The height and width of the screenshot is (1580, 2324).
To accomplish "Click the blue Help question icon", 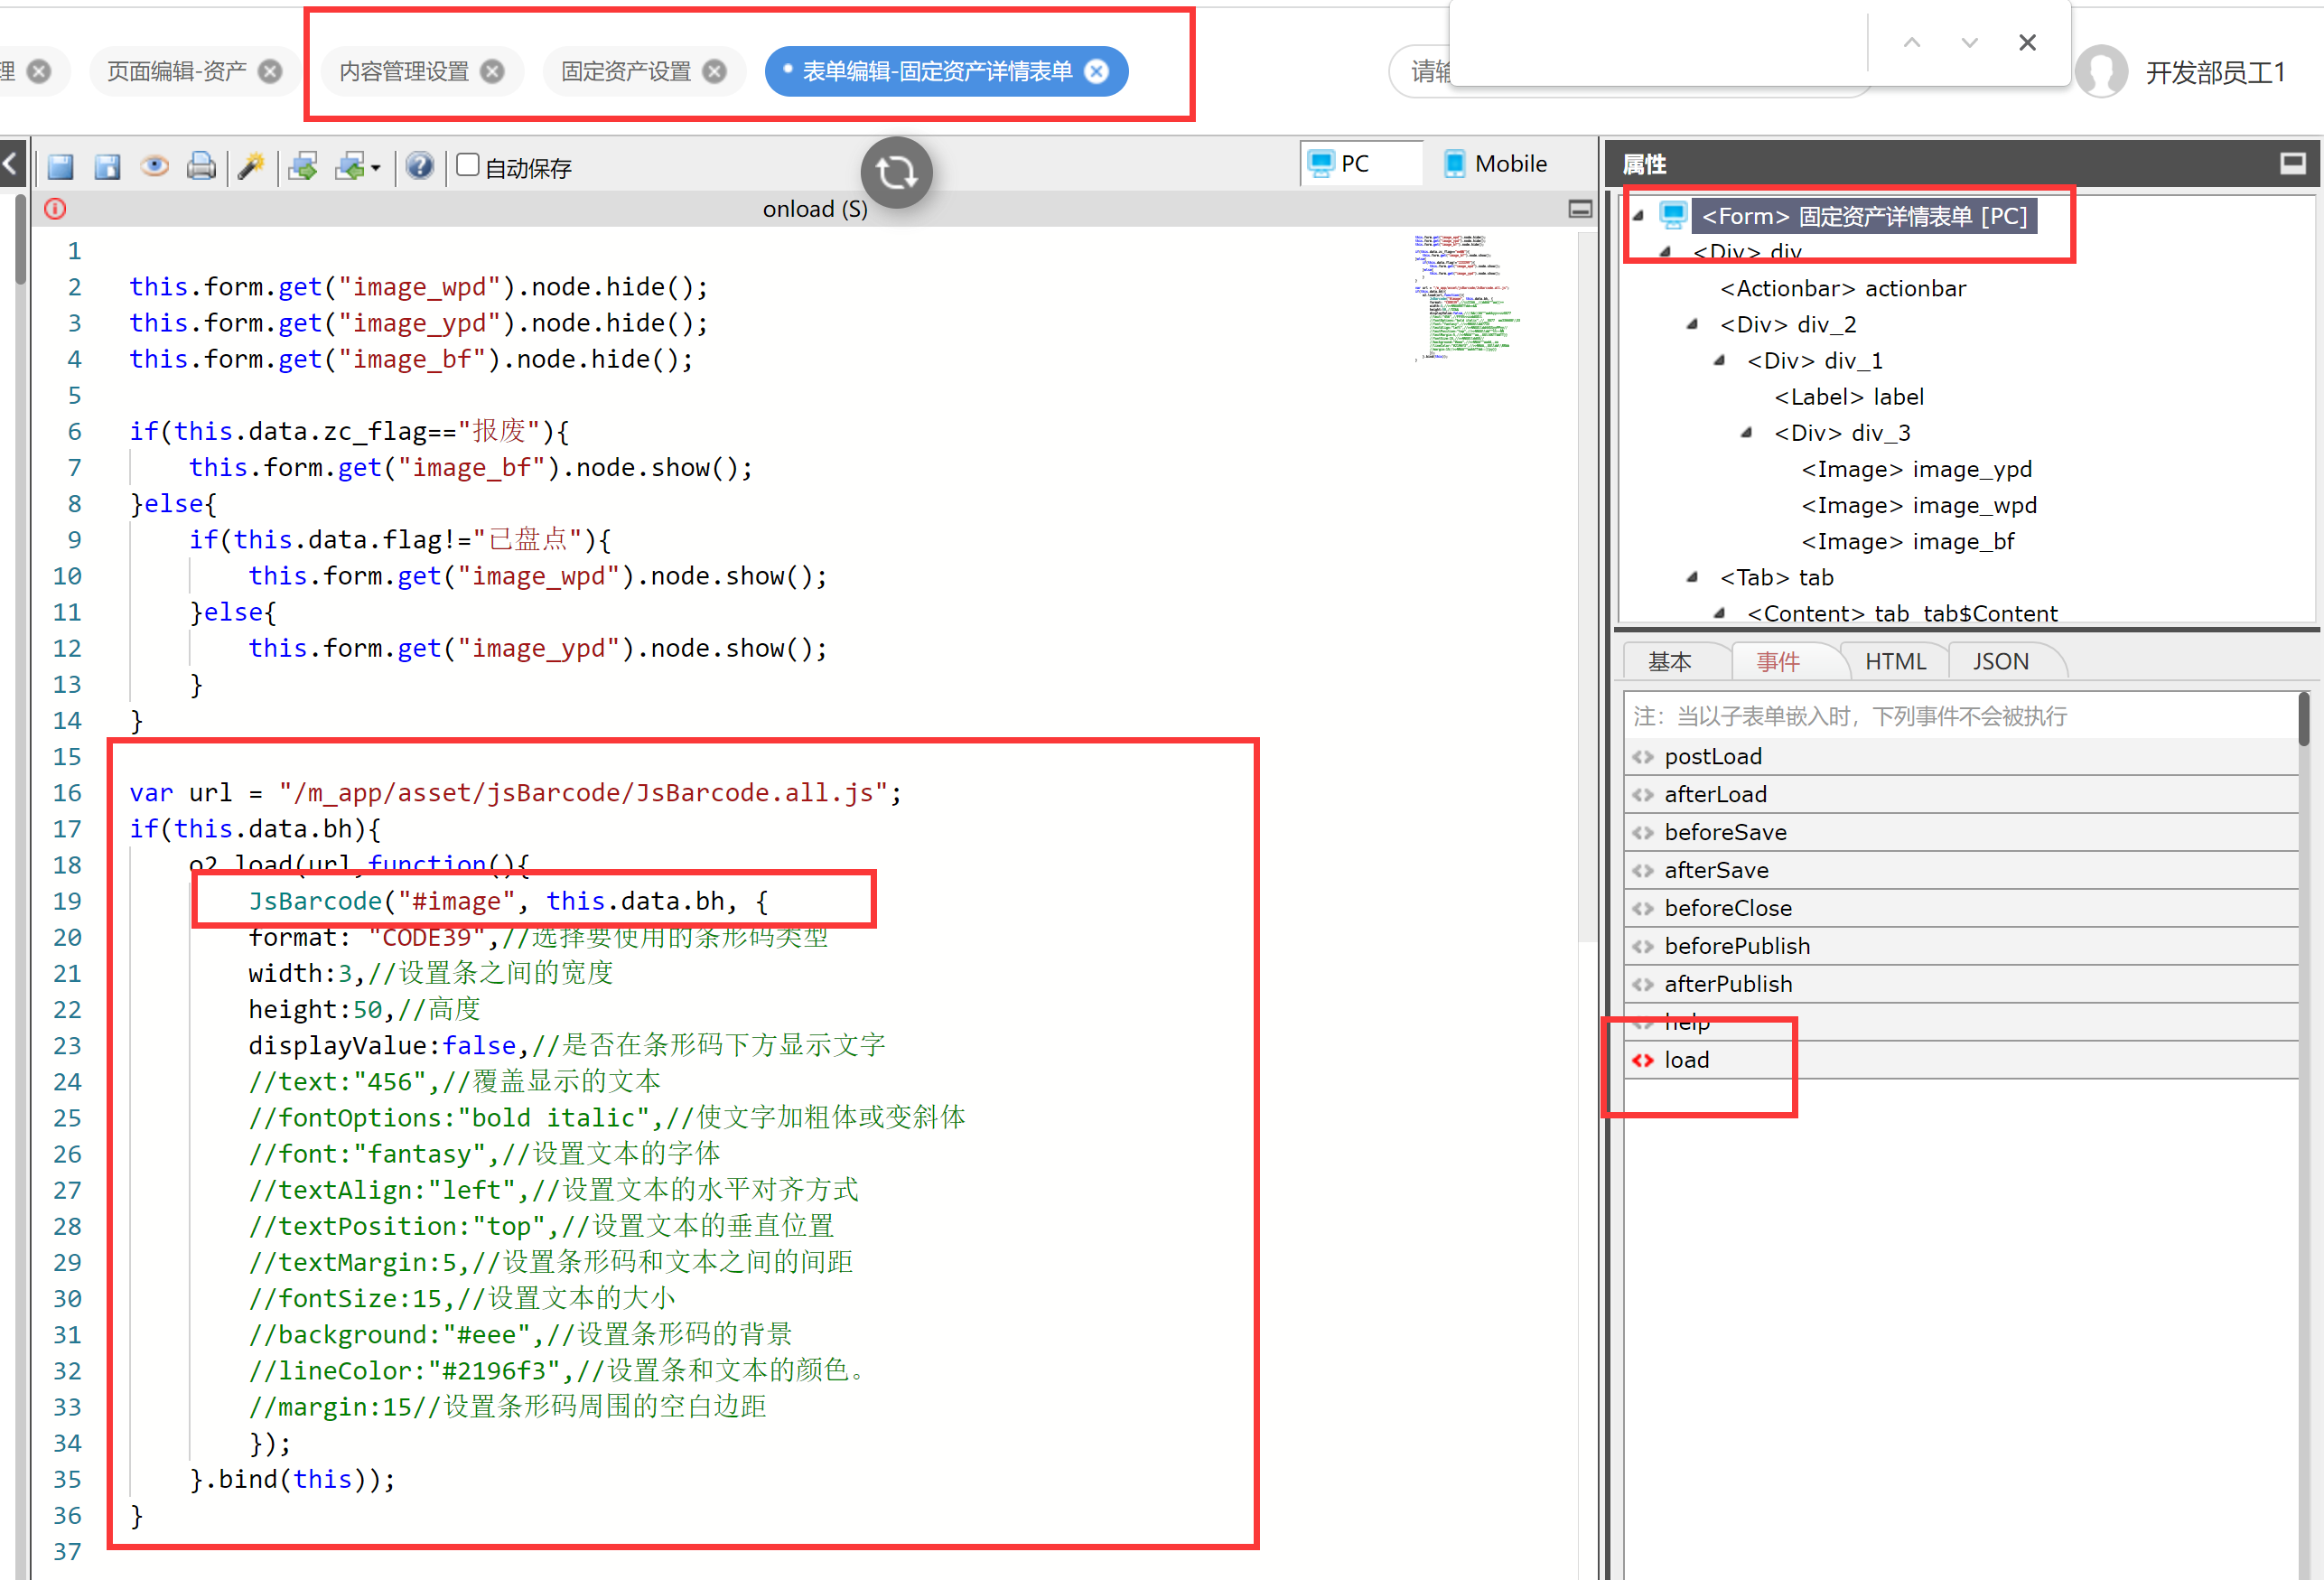I will (x=420, y=166).
